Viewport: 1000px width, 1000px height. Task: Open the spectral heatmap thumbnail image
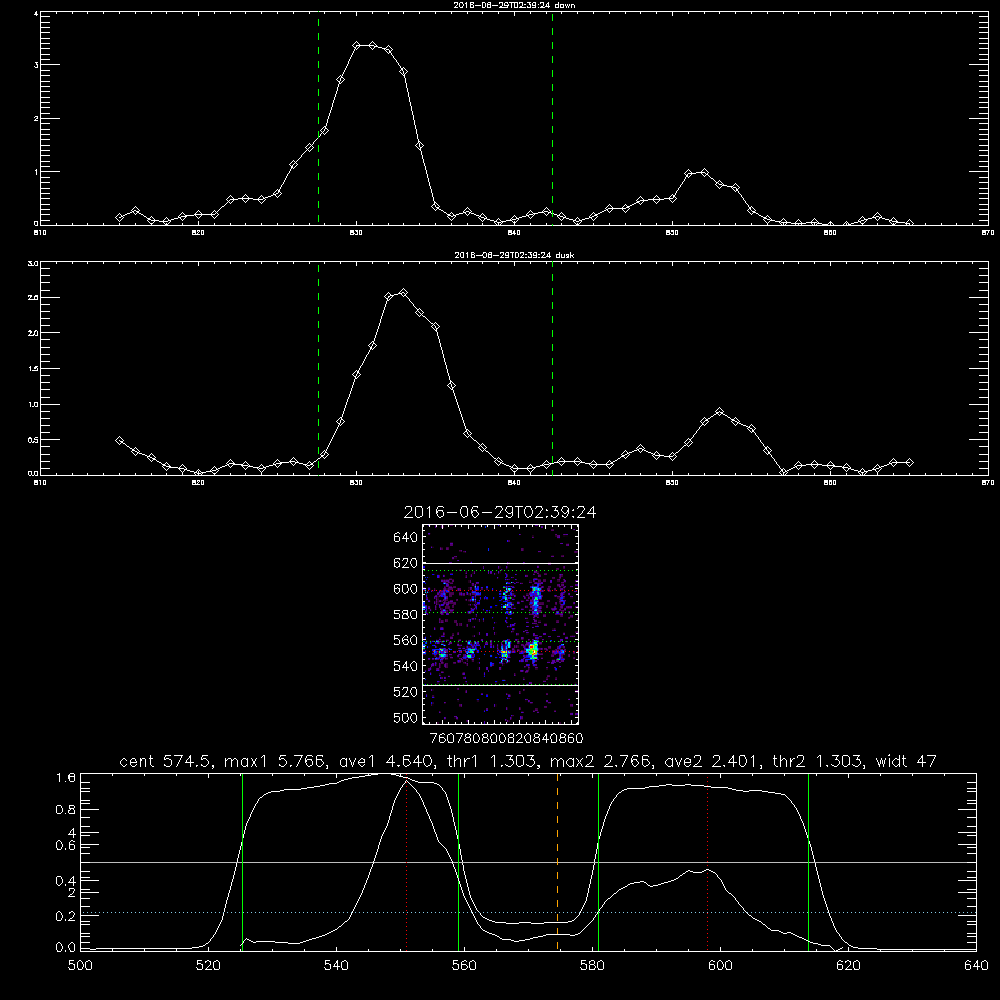click(x=501, y=624)
